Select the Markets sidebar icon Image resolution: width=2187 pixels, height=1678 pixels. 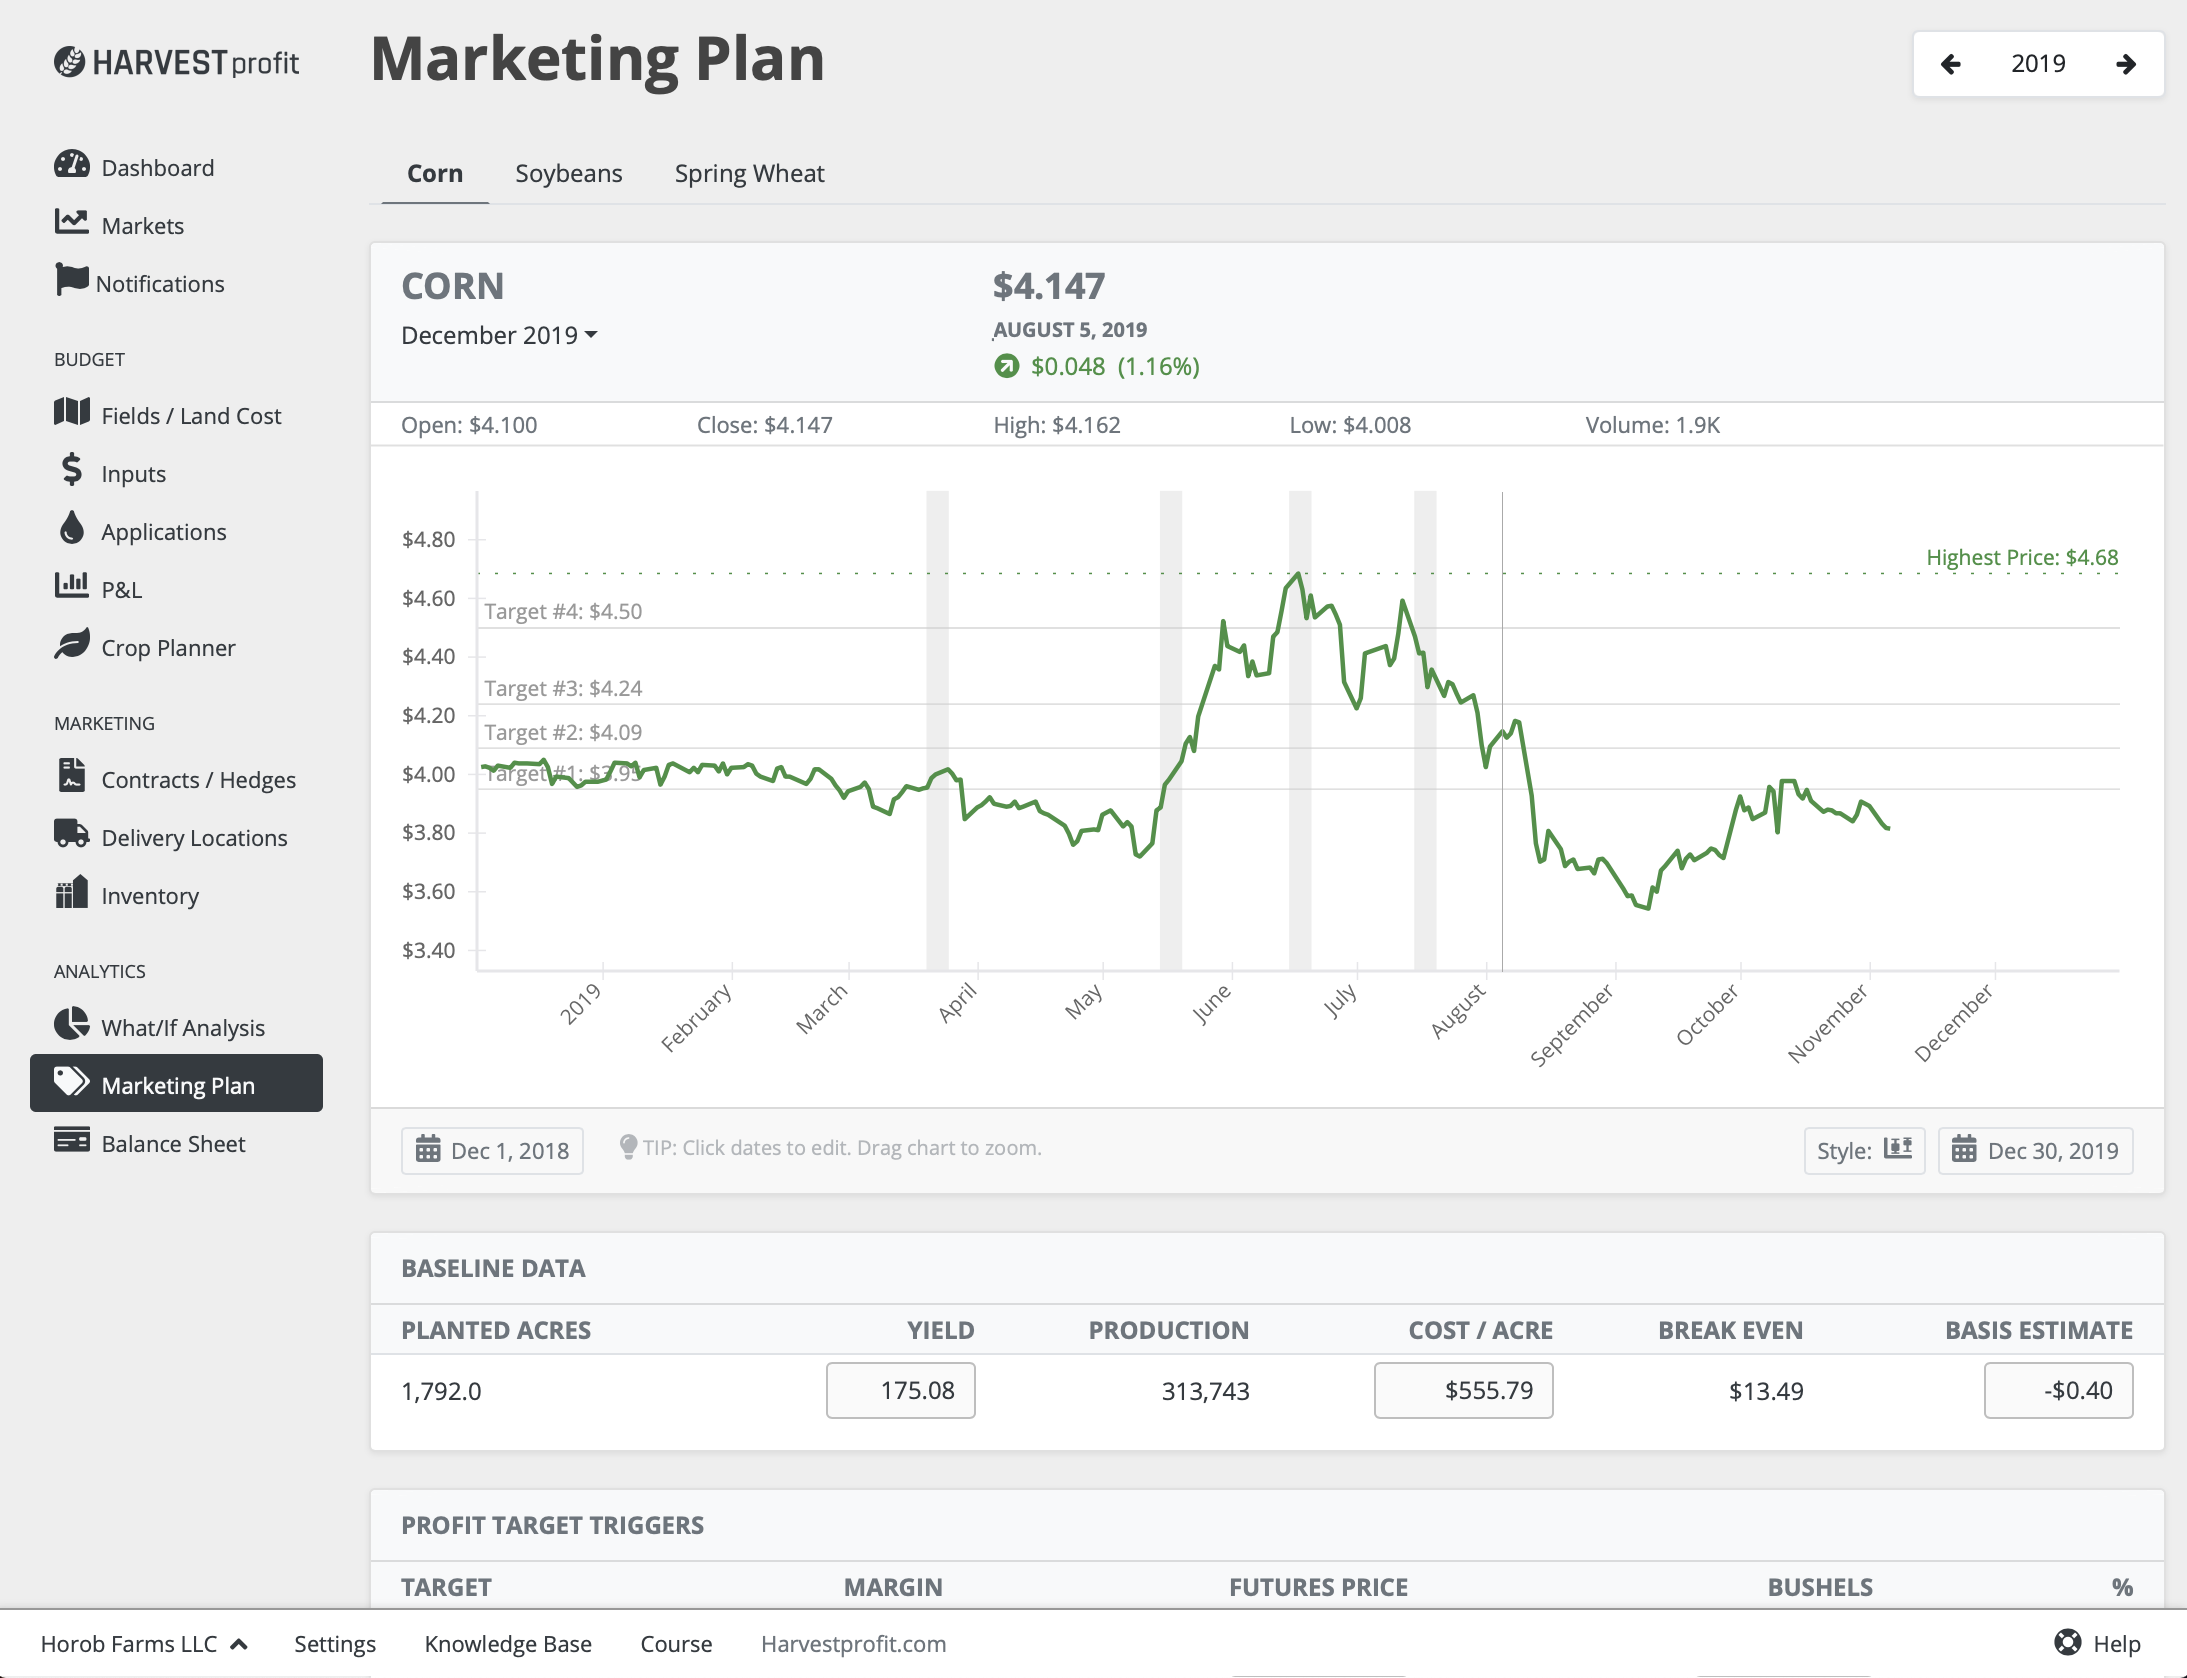[71, 224]
